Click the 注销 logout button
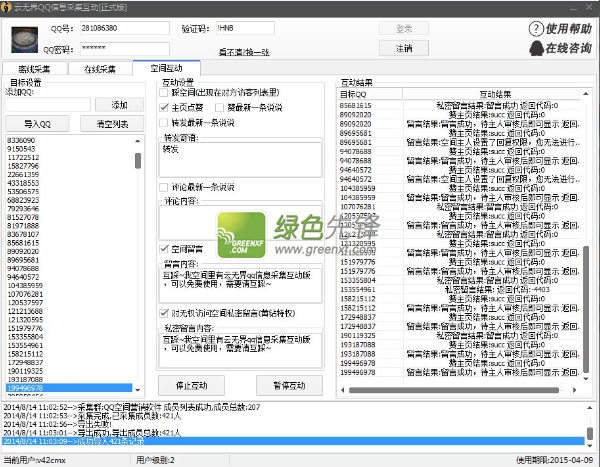The image size is (600, 467). coord(404,47)
